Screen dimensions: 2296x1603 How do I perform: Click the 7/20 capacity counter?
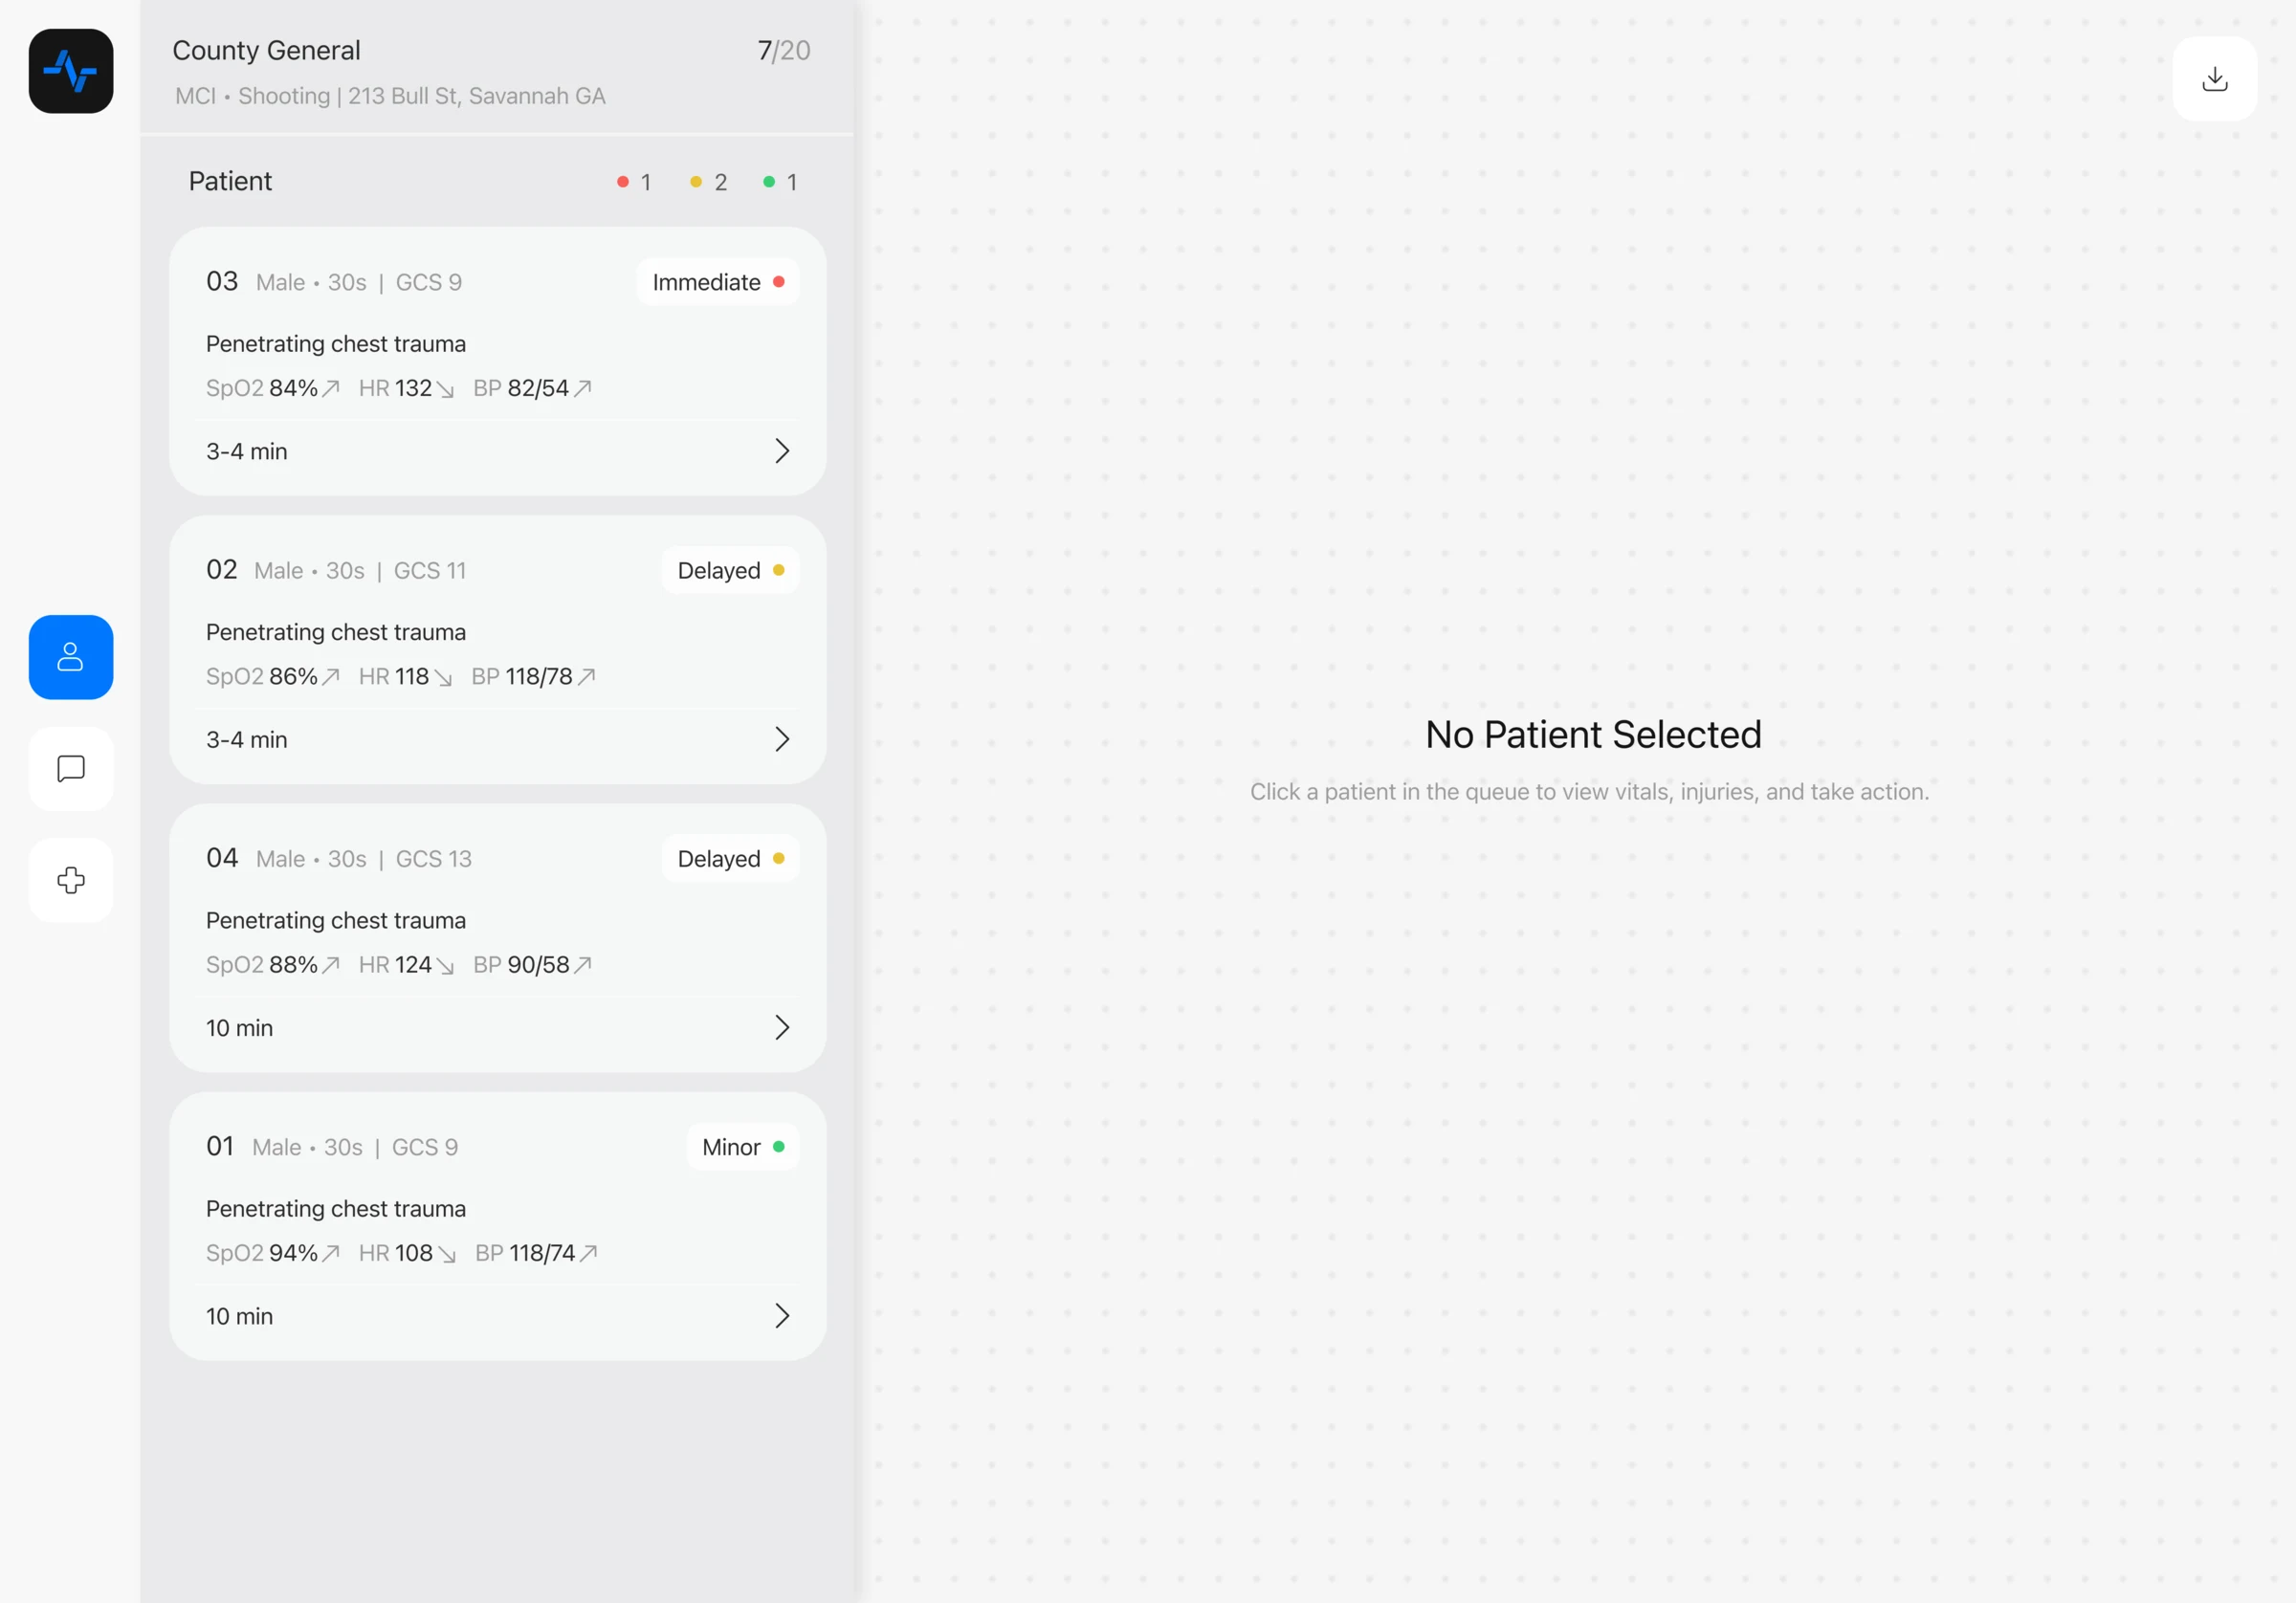tap(784, 50)
